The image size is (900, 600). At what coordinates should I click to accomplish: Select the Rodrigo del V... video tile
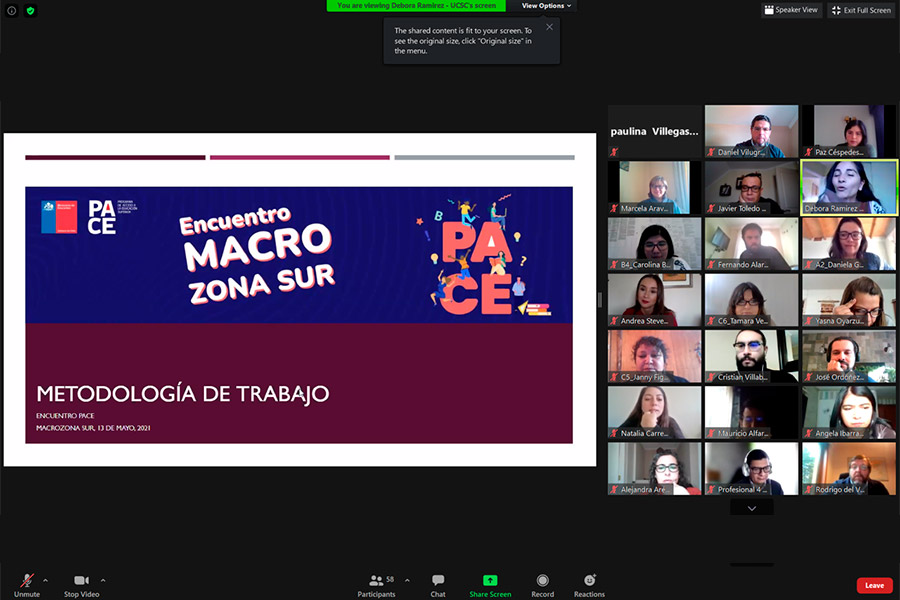point(849,469)
